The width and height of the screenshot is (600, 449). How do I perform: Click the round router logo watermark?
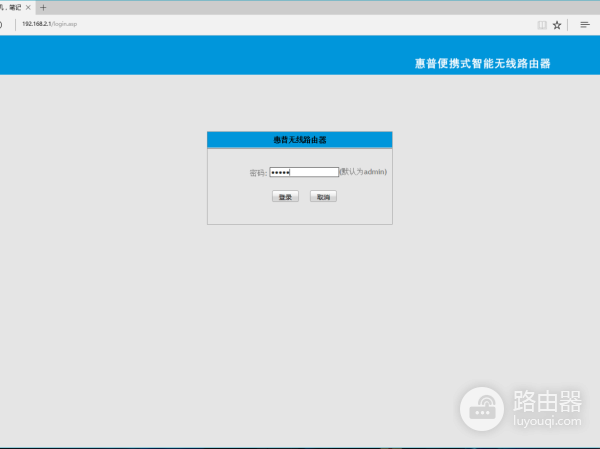(x=484, y=409)
